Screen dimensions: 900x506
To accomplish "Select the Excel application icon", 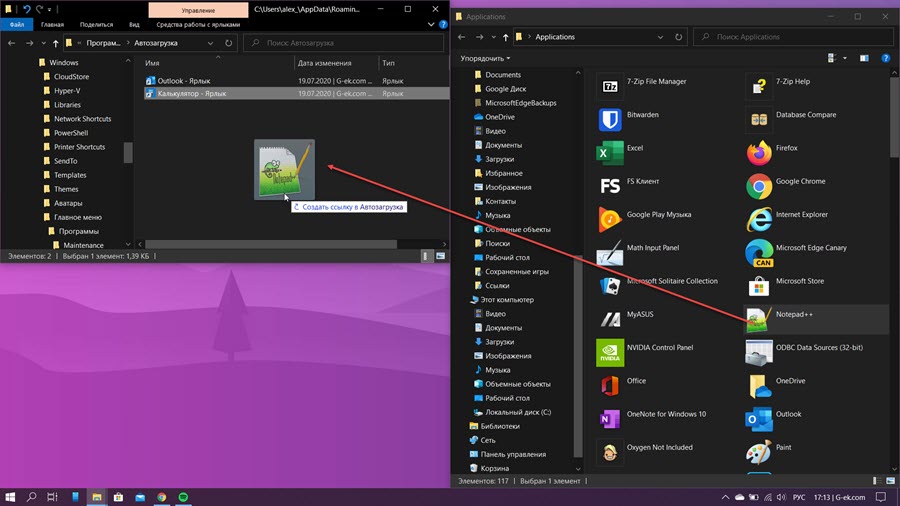I will point(610,153).
